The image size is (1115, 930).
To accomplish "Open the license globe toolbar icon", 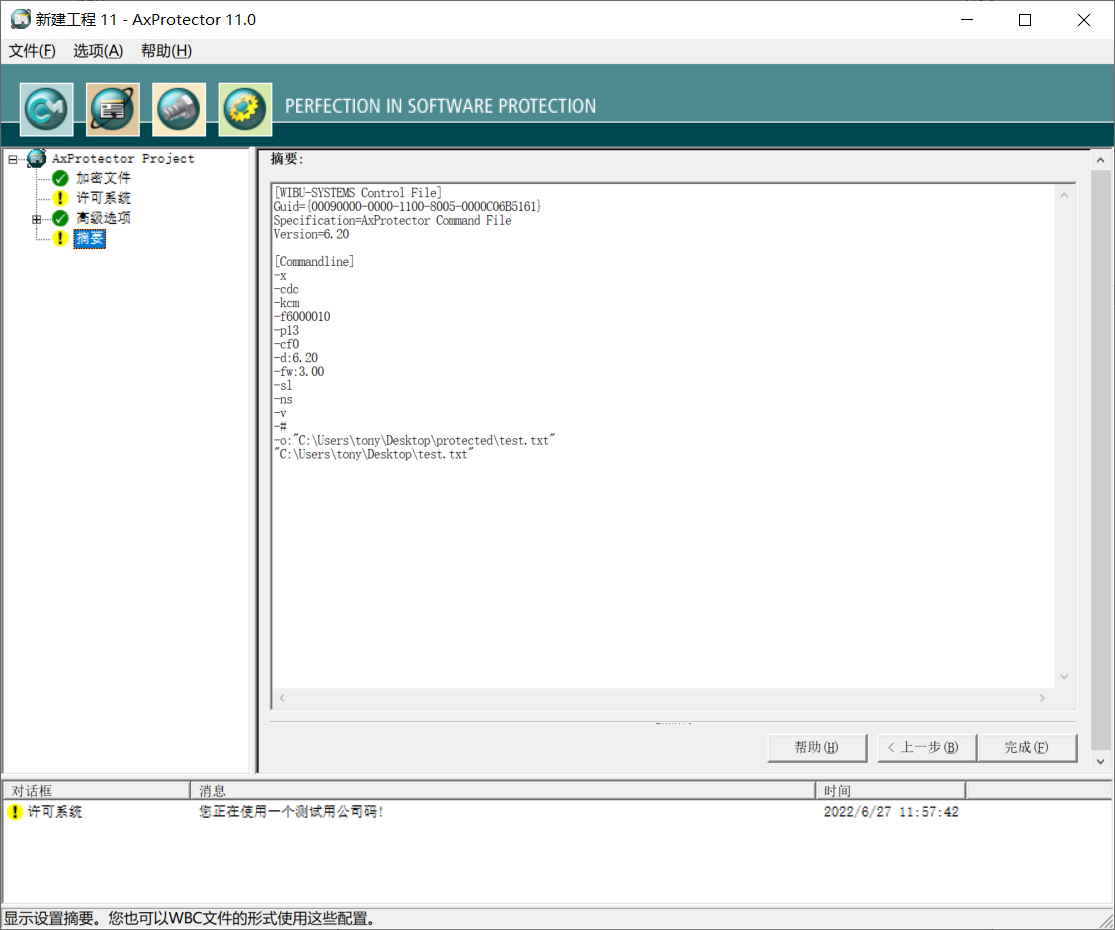I will pos(112,109).
